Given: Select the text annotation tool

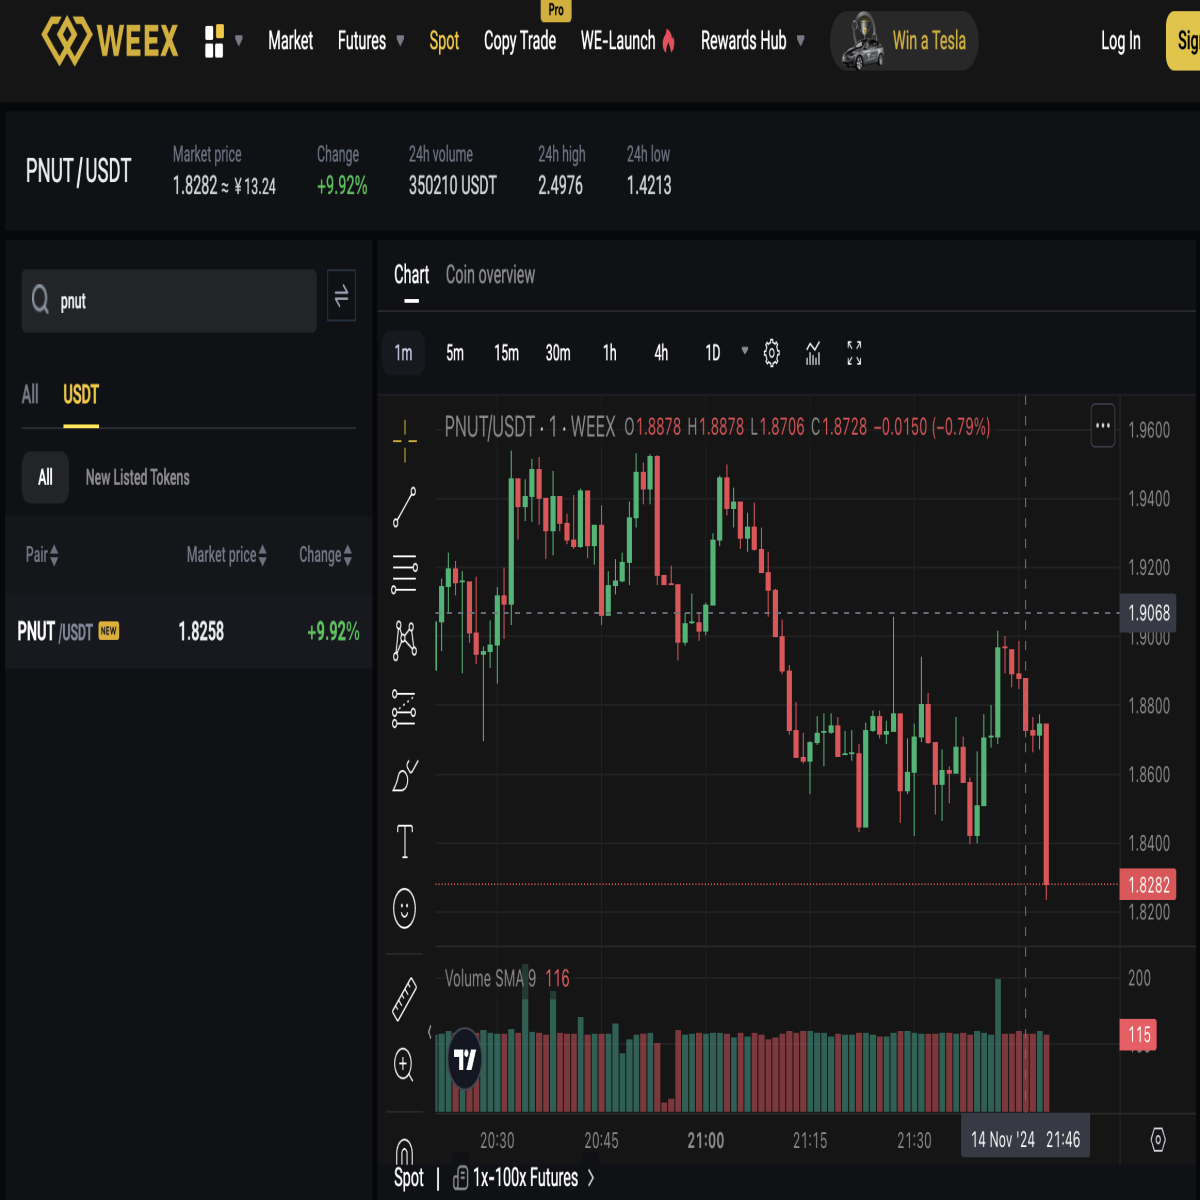Looking at the screenshot, I should coord(404,842).
